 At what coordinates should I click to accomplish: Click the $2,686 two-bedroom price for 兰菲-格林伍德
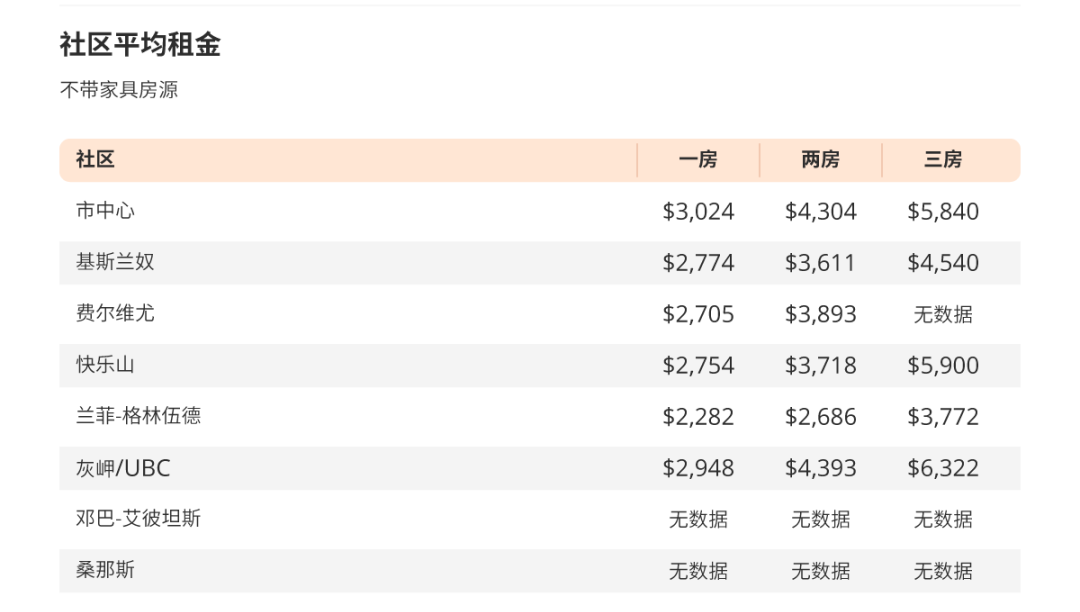click(x=820, y=416)
